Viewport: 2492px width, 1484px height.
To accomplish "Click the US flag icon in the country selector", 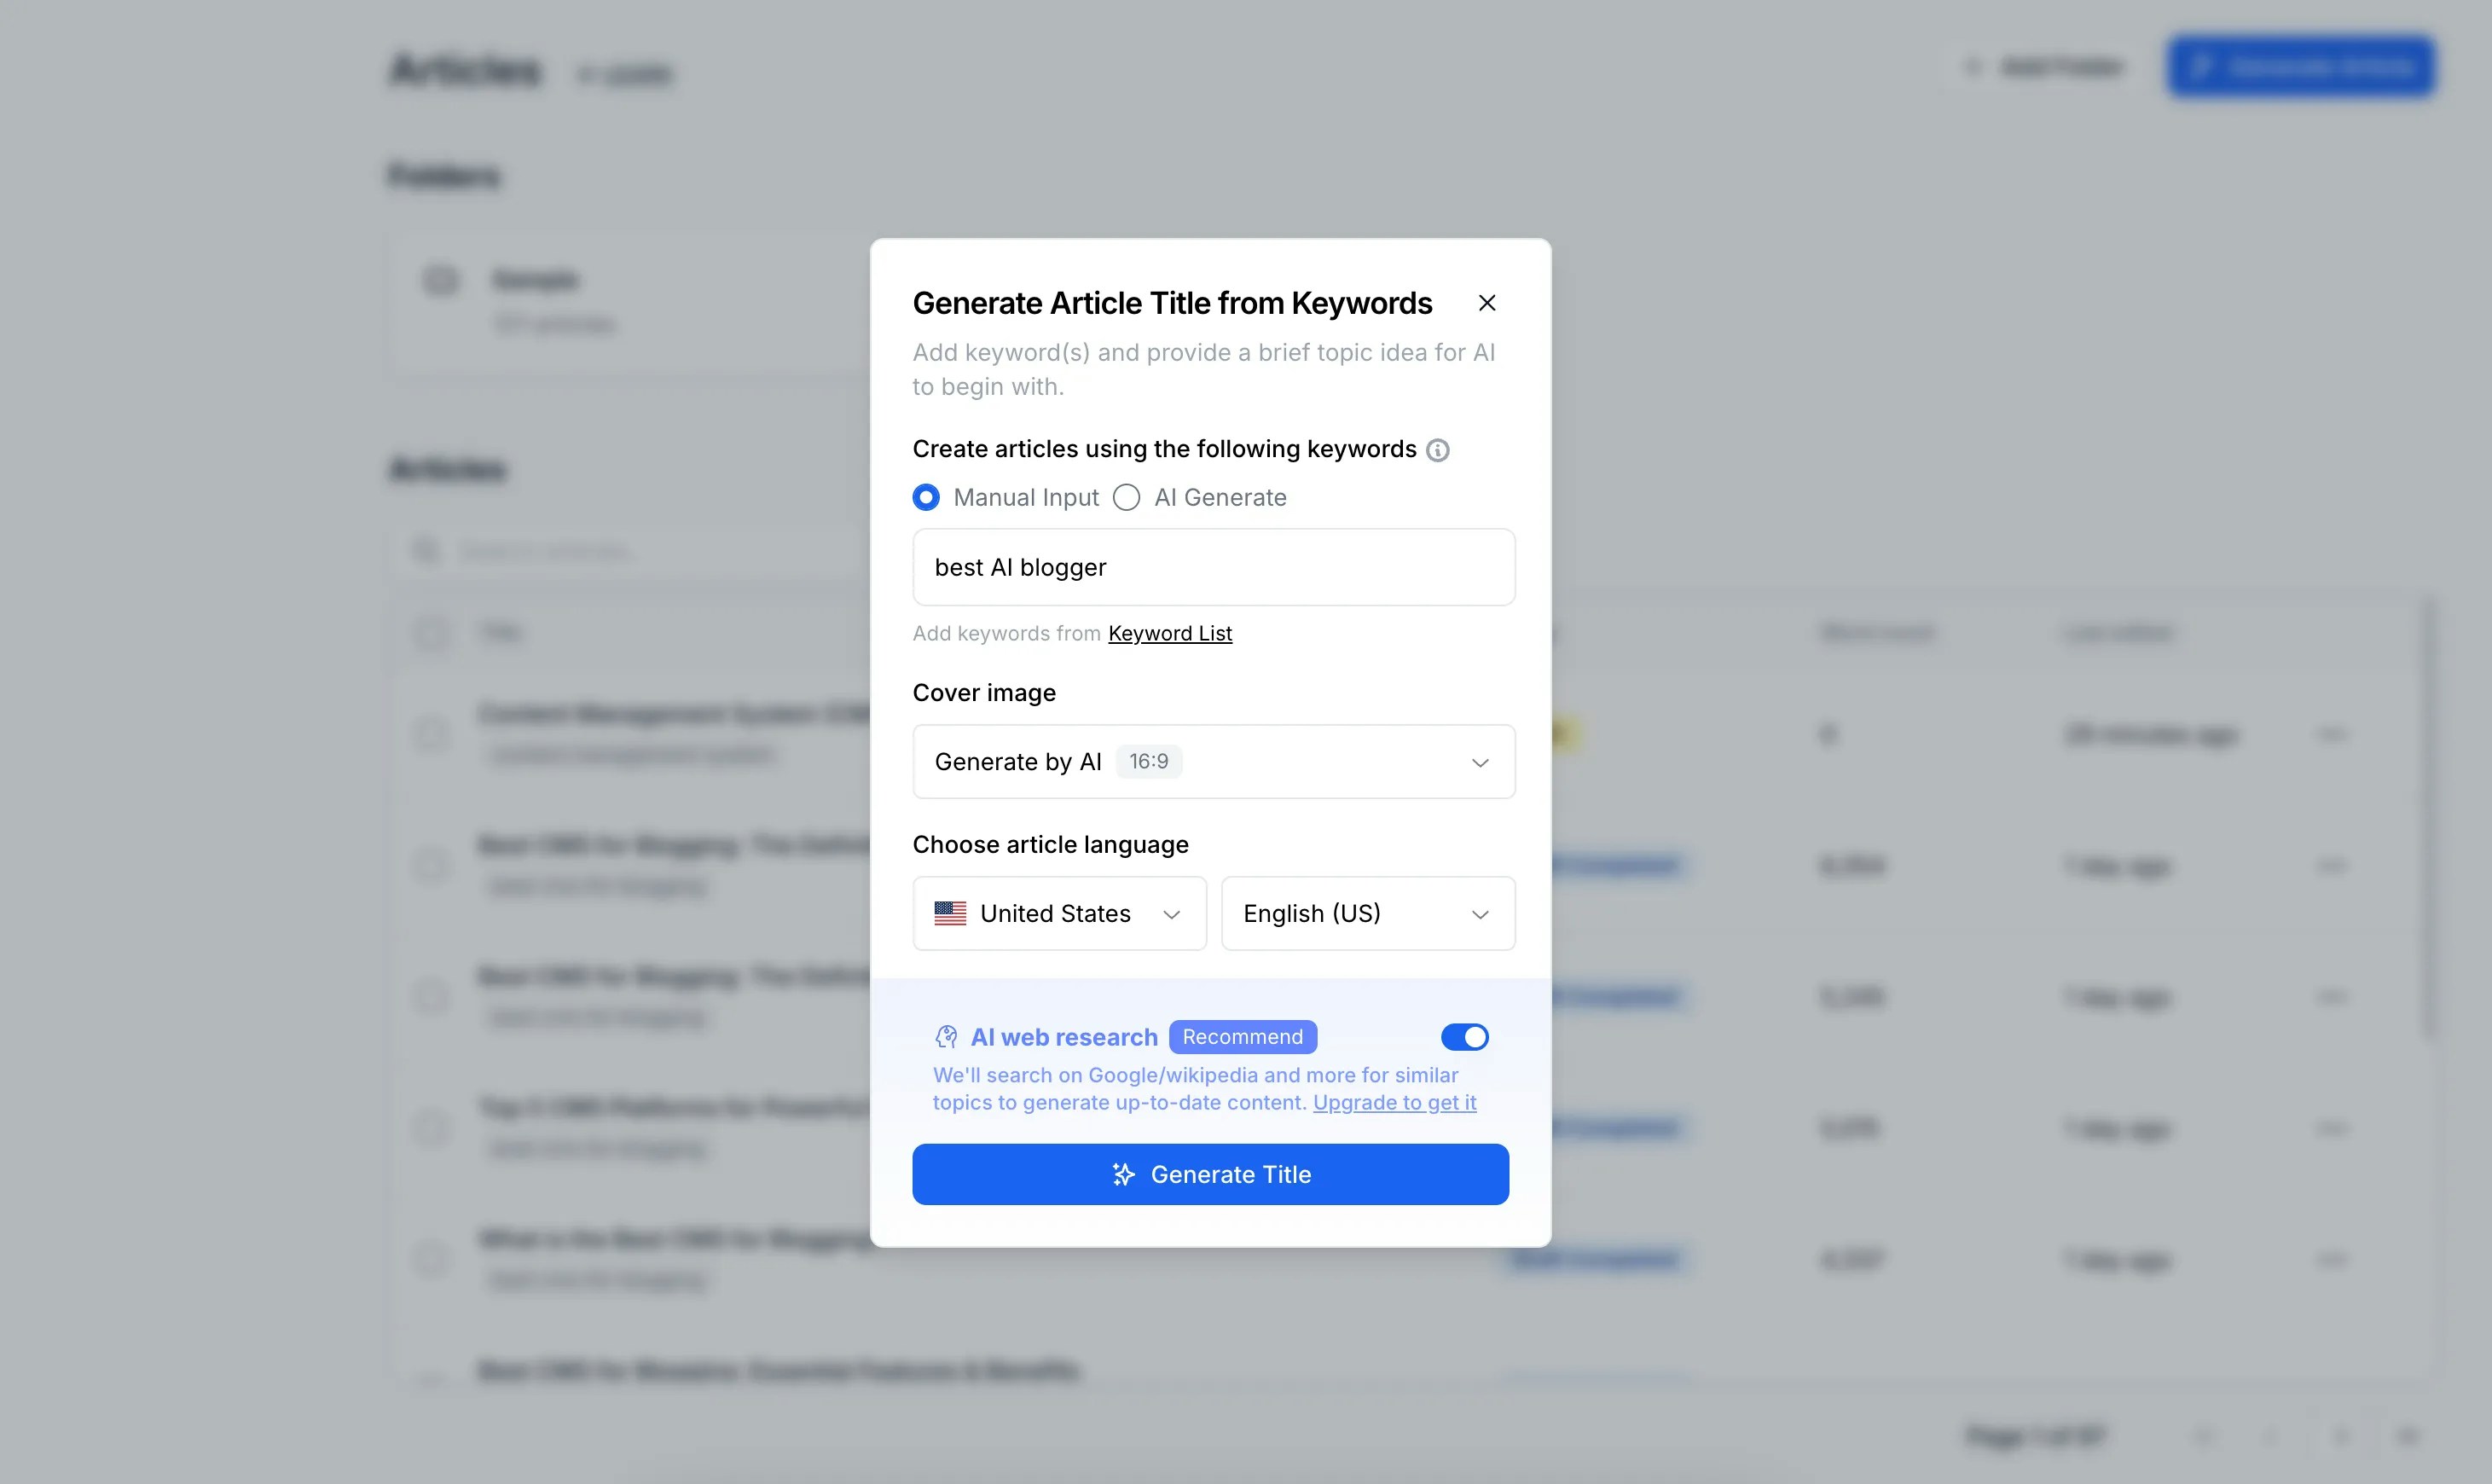I will point(950,913).
